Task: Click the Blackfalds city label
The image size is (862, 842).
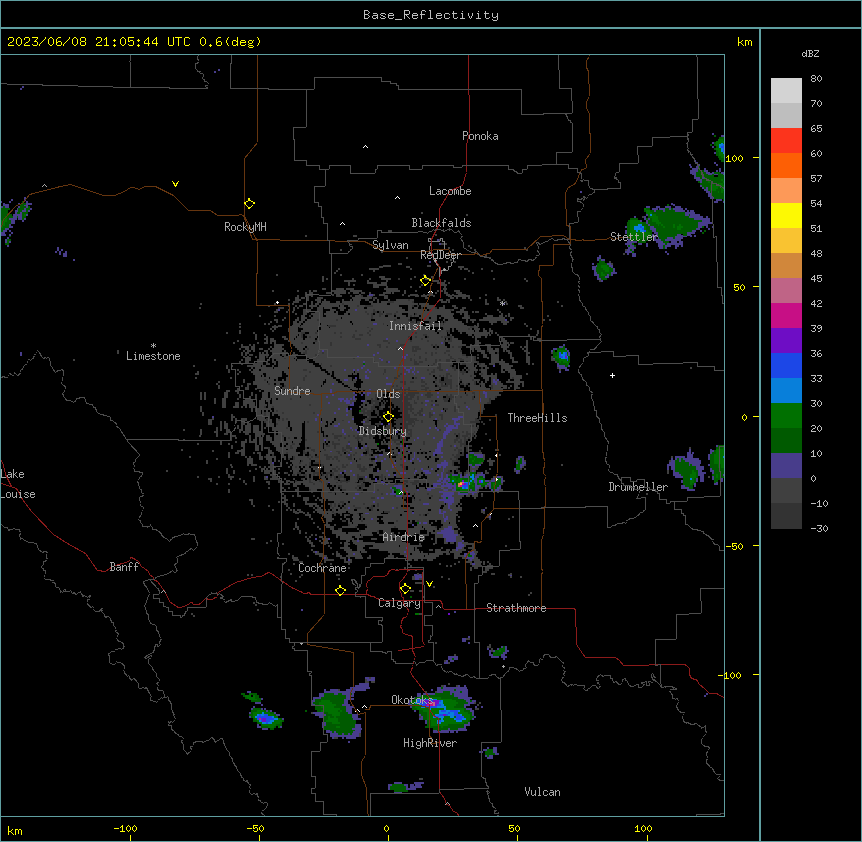Action: click(441, 223)
